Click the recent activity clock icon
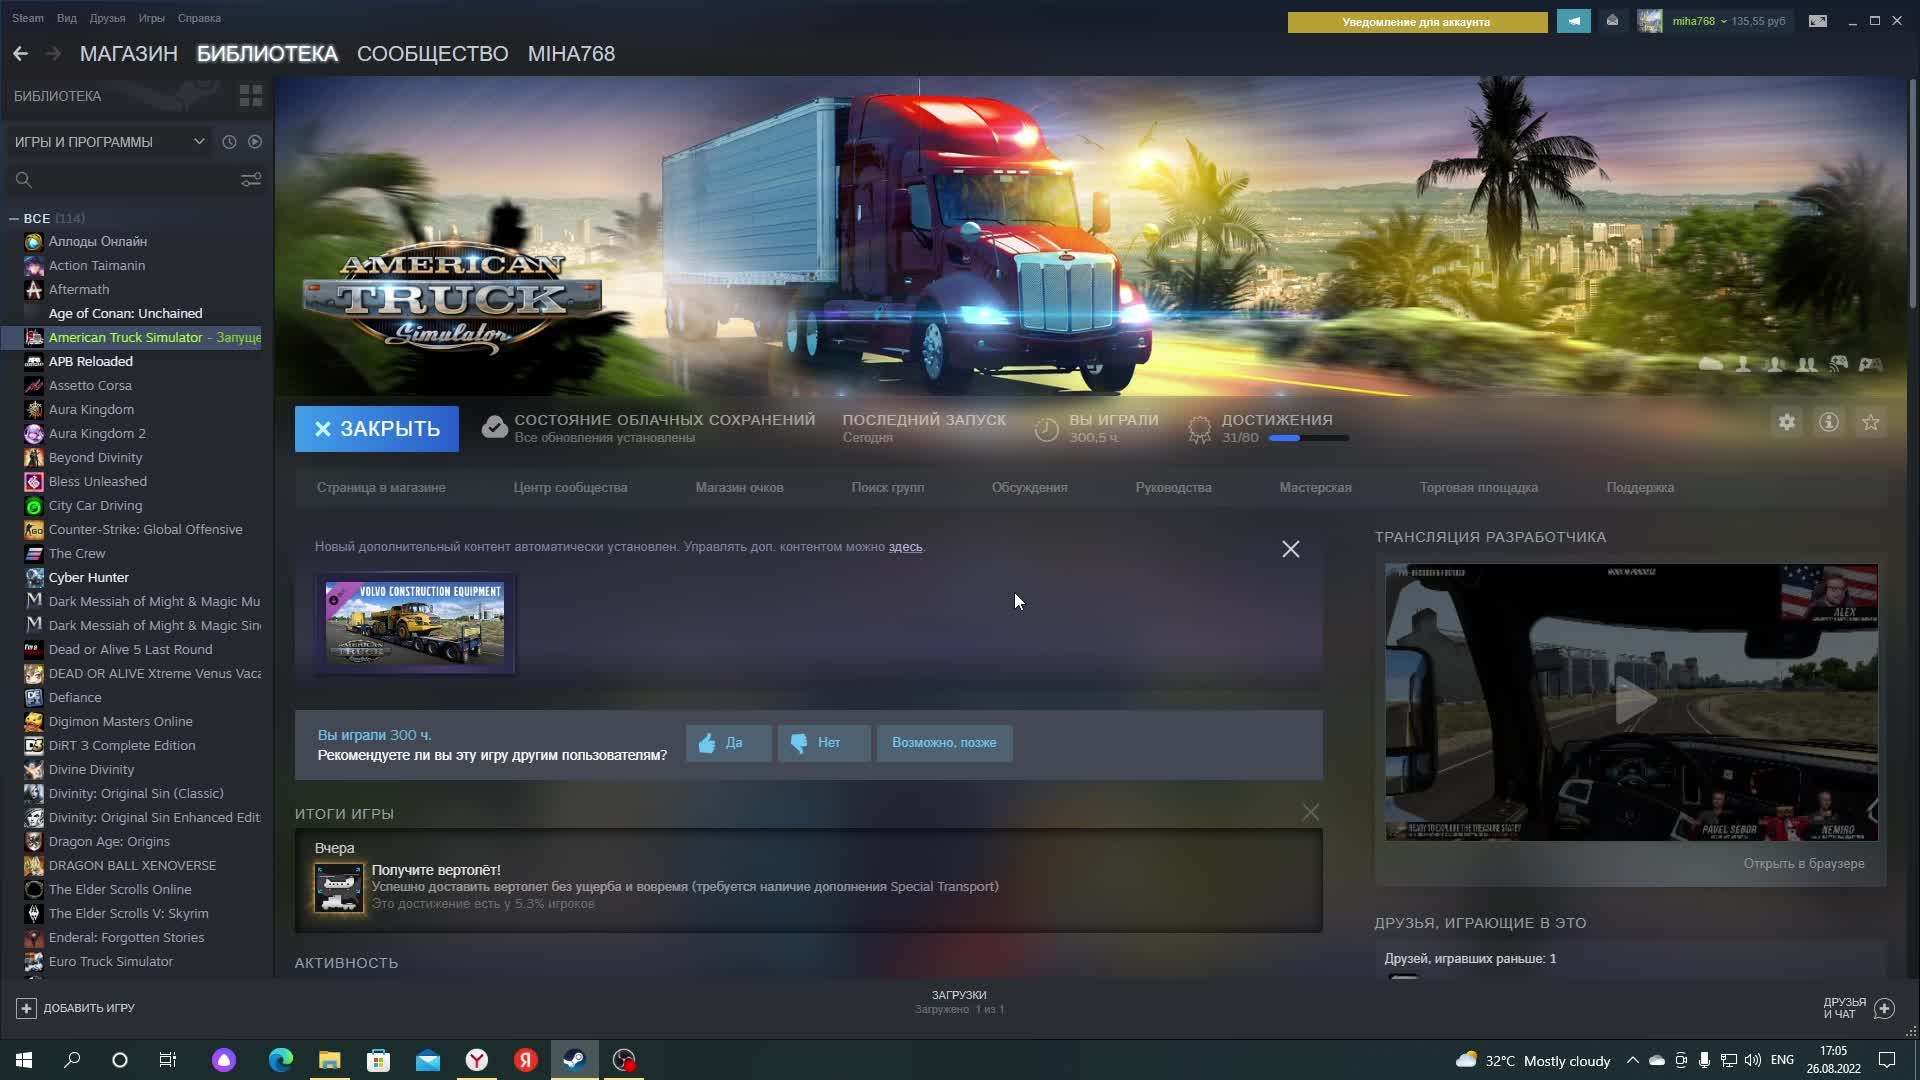The image size is (1920, 1080). tap(229, 142)
